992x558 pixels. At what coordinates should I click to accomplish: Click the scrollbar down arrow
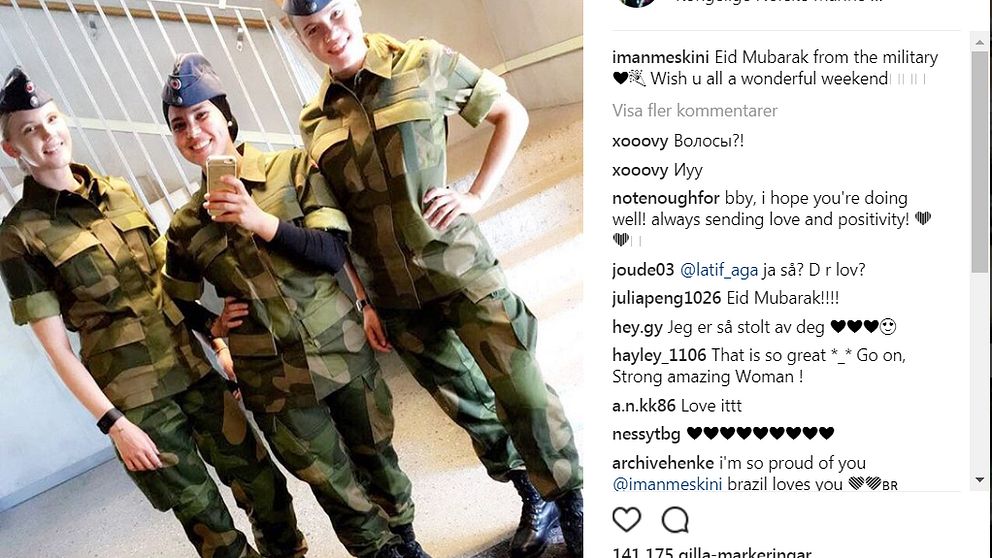[981, 480]
